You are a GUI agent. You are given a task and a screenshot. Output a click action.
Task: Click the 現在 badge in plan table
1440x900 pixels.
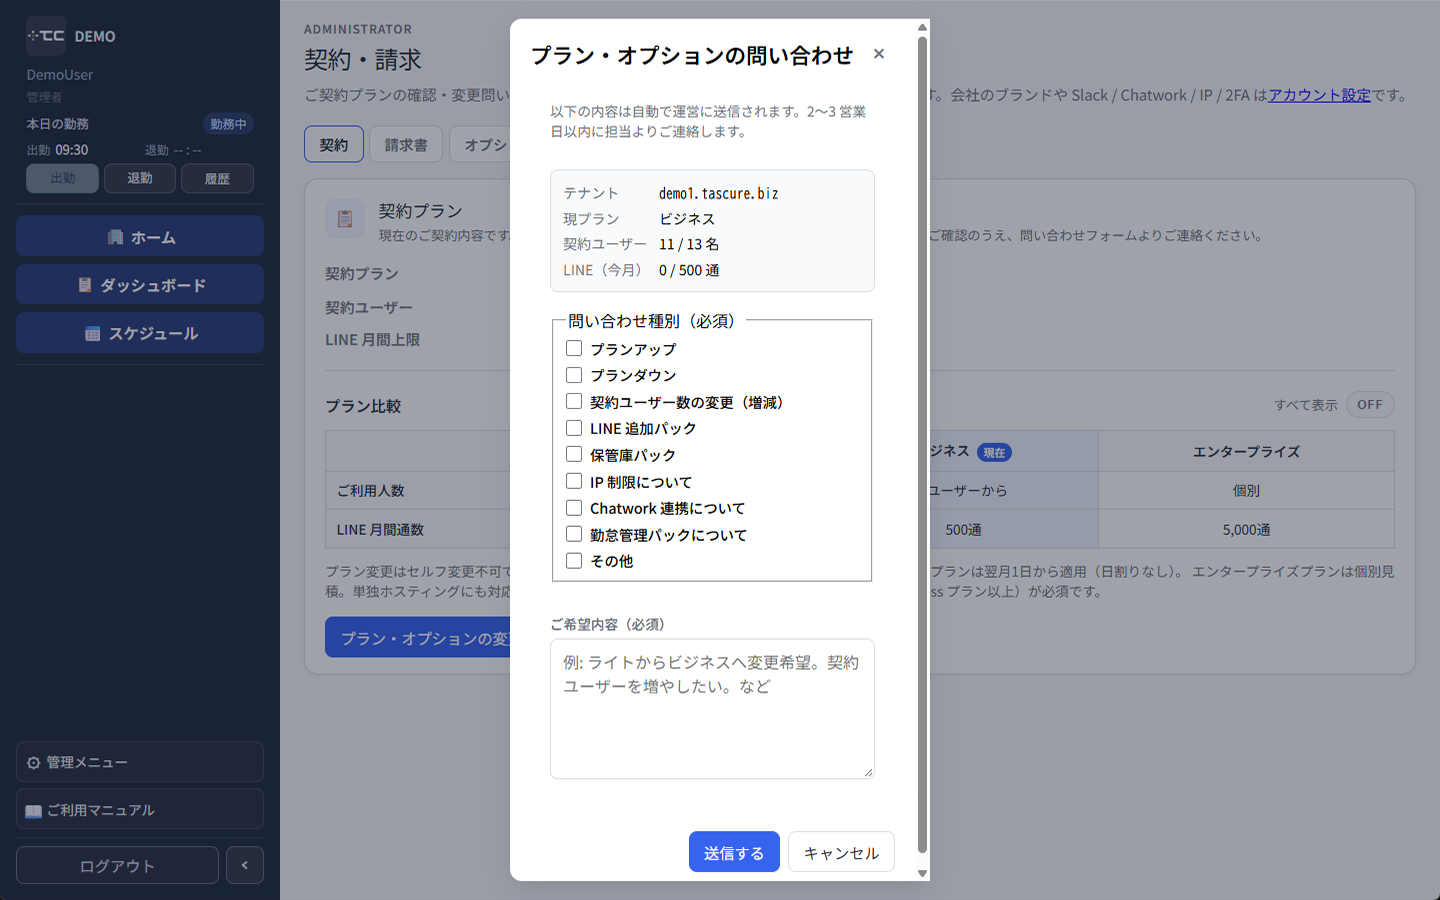pos(994,453)
